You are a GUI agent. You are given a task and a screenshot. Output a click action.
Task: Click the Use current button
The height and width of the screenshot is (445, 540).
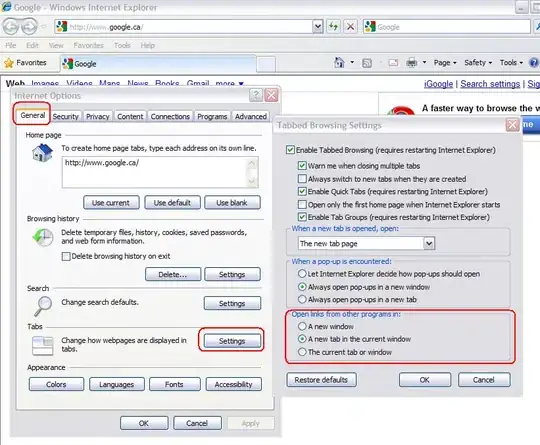[111, 203]
